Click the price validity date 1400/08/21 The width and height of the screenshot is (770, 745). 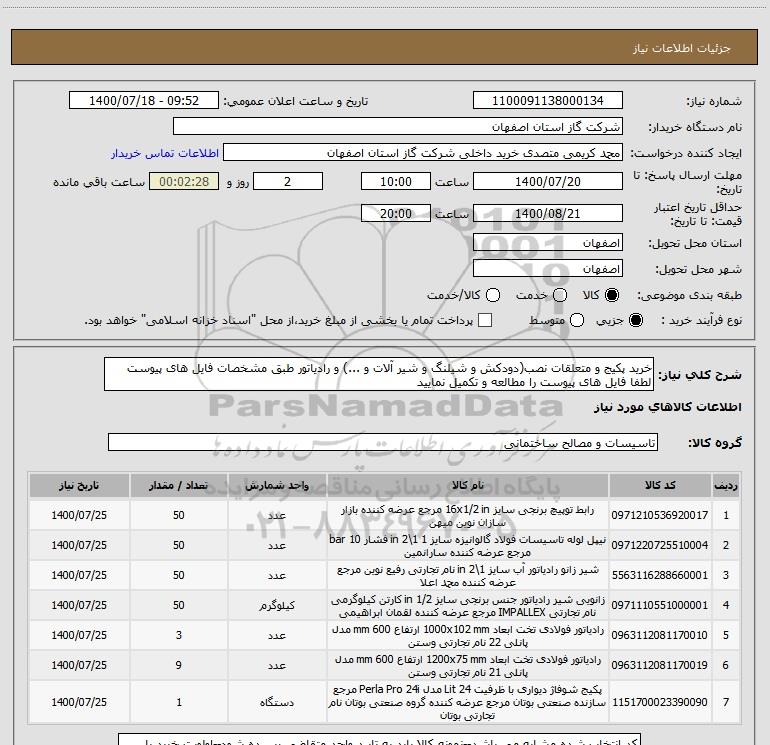[548, 213]
